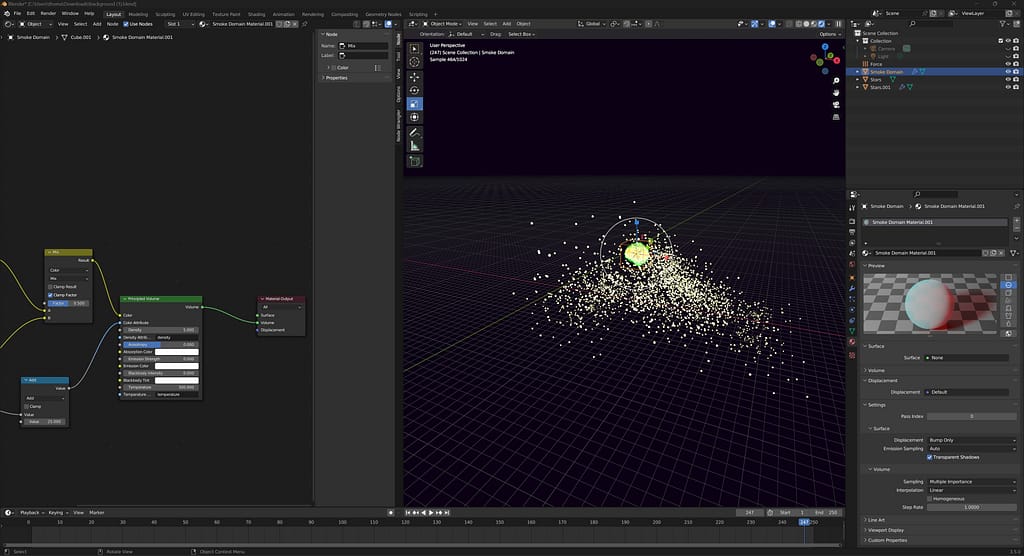Click the Annotate pencil tool
1024x556 pixels.
[415, 132]
